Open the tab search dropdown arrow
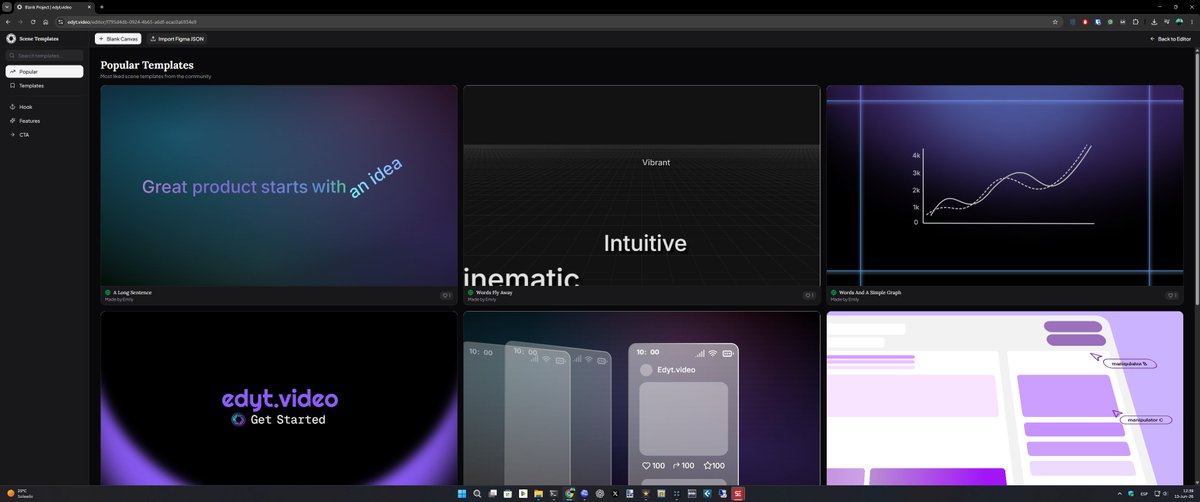Screen dimensions: 1200x502 tap(6, 6)
